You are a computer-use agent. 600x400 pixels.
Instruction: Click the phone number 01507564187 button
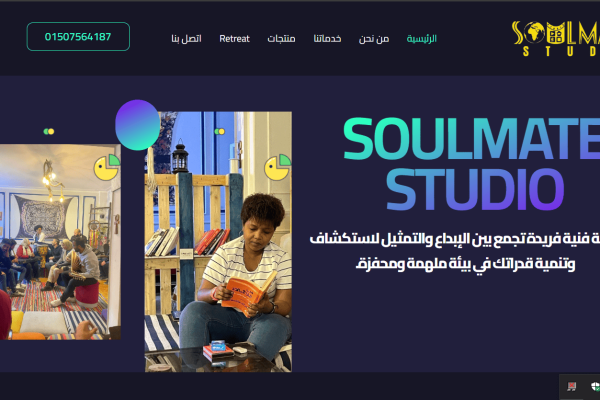78,36
